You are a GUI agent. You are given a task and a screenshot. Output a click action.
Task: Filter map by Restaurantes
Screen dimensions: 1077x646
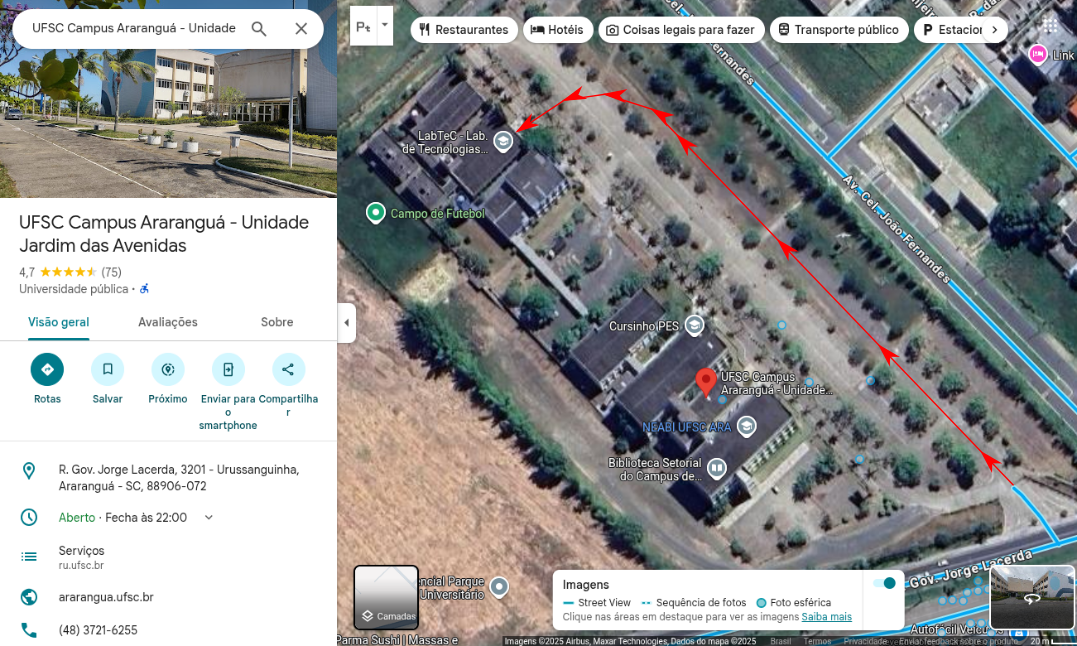(x=464, y=30)
